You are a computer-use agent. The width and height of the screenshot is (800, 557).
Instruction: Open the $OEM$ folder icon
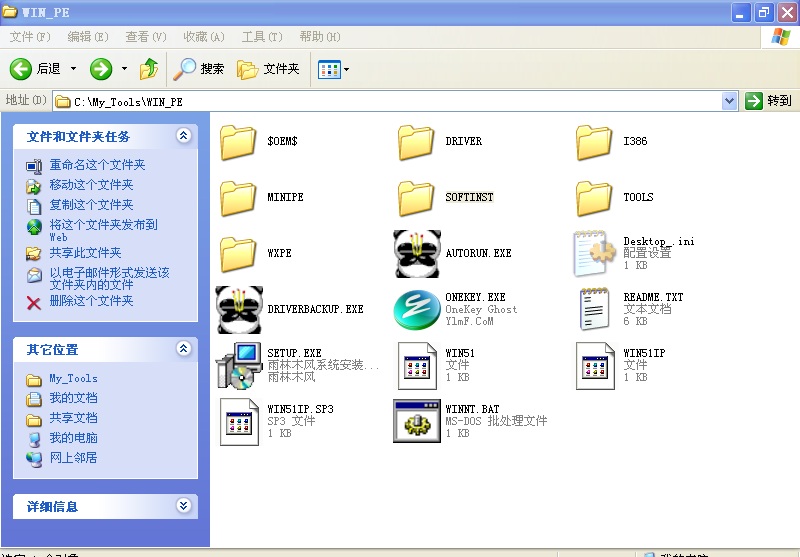click(x=238, y=142)
